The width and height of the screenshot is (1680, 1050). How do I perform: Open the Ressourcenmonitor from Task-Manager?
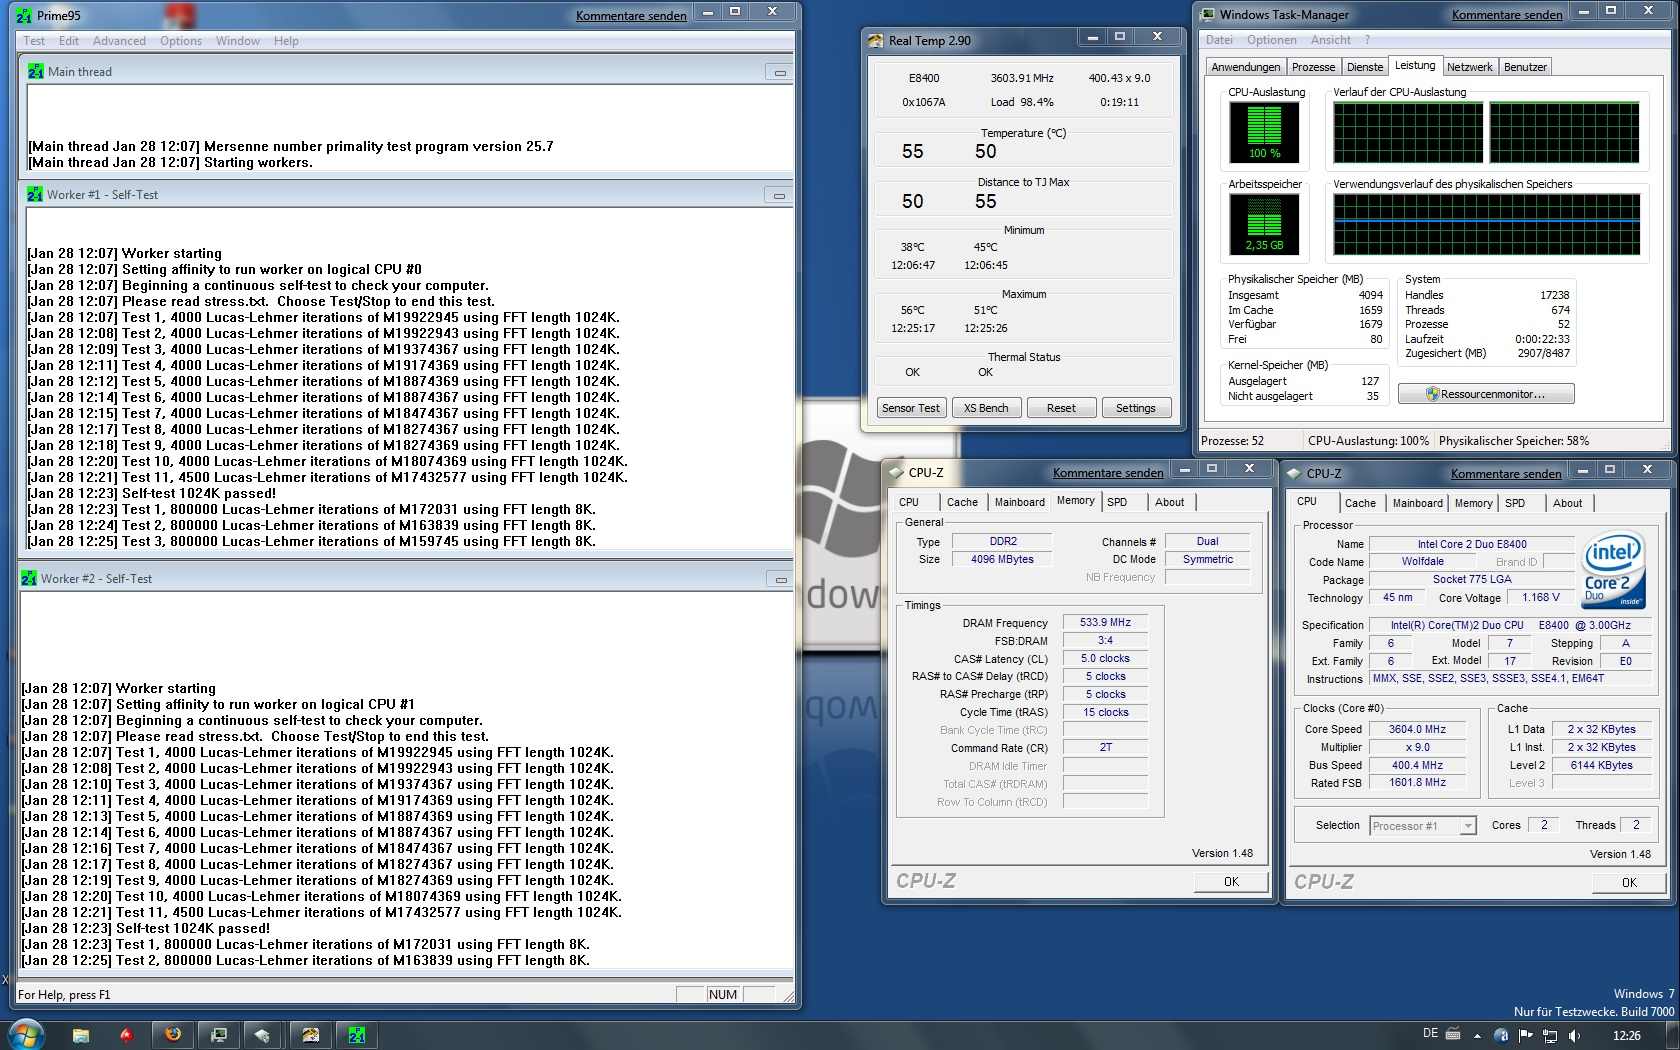(1486, 394)
